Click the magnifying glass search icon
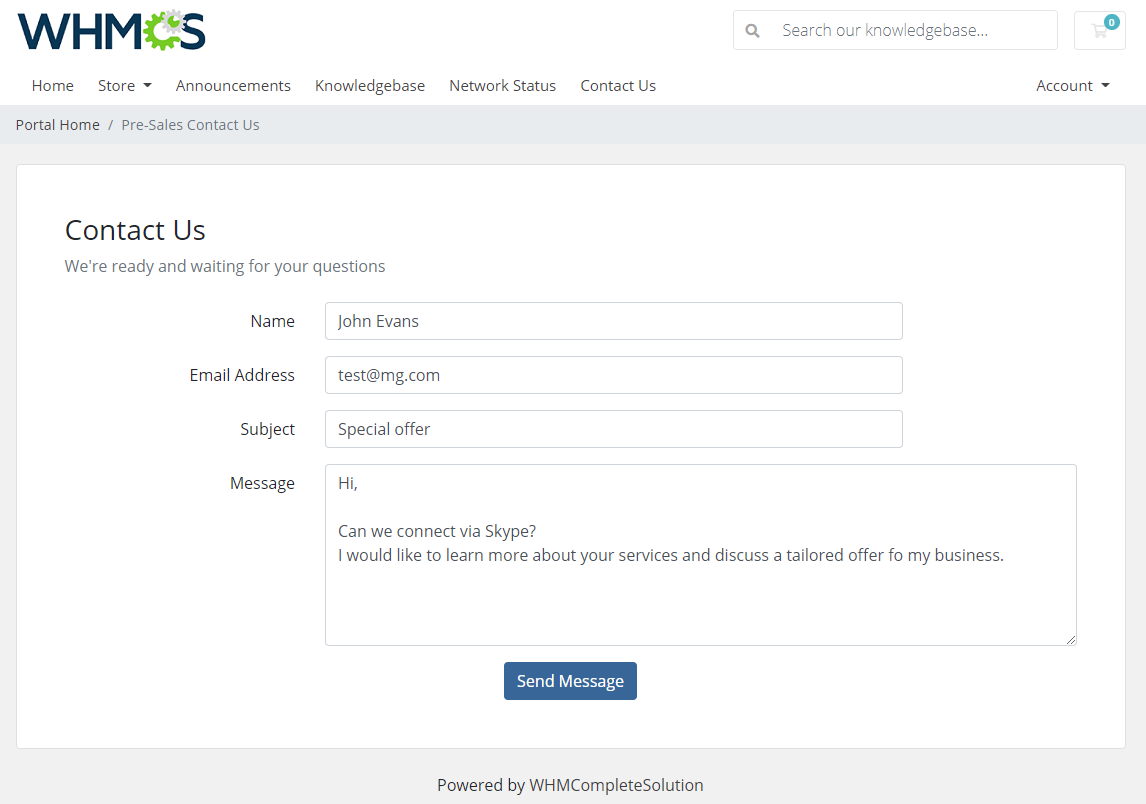The image size is (1146, 804). pyautogui.click(x=752, y=30)
